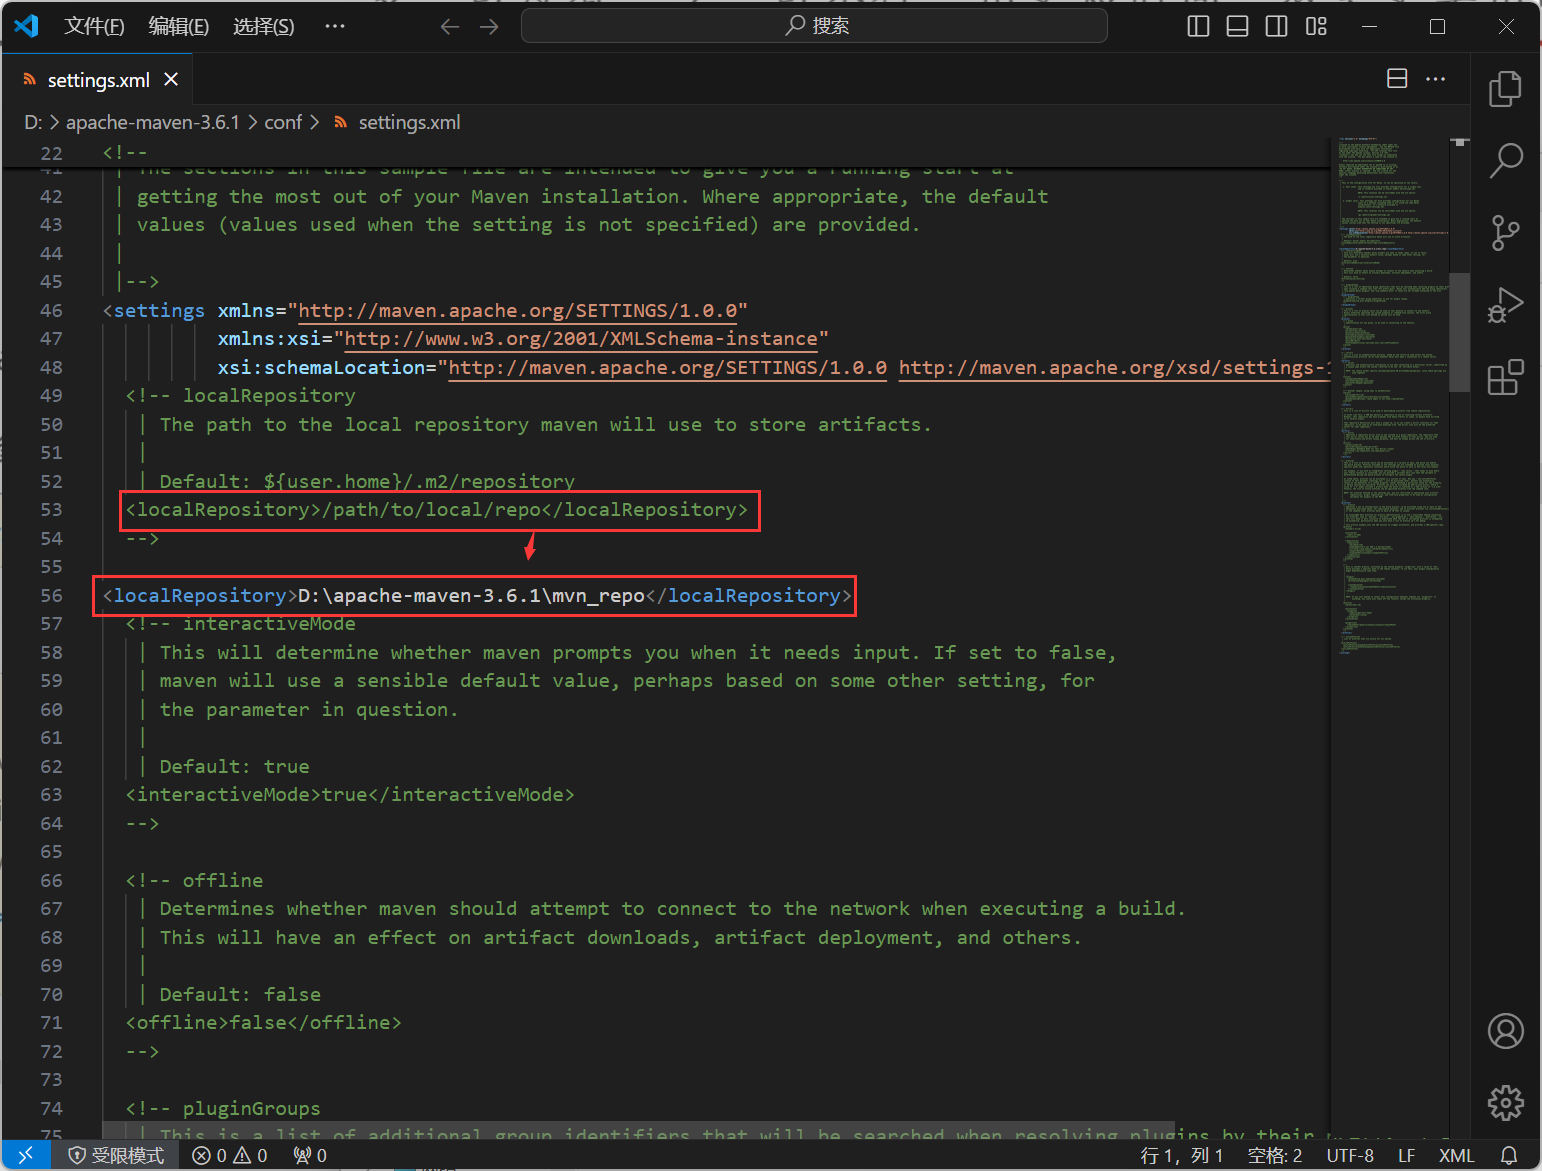Go back with the left arrow
This screenshot has height=1171, width=1542.
[x=450, y=26]
